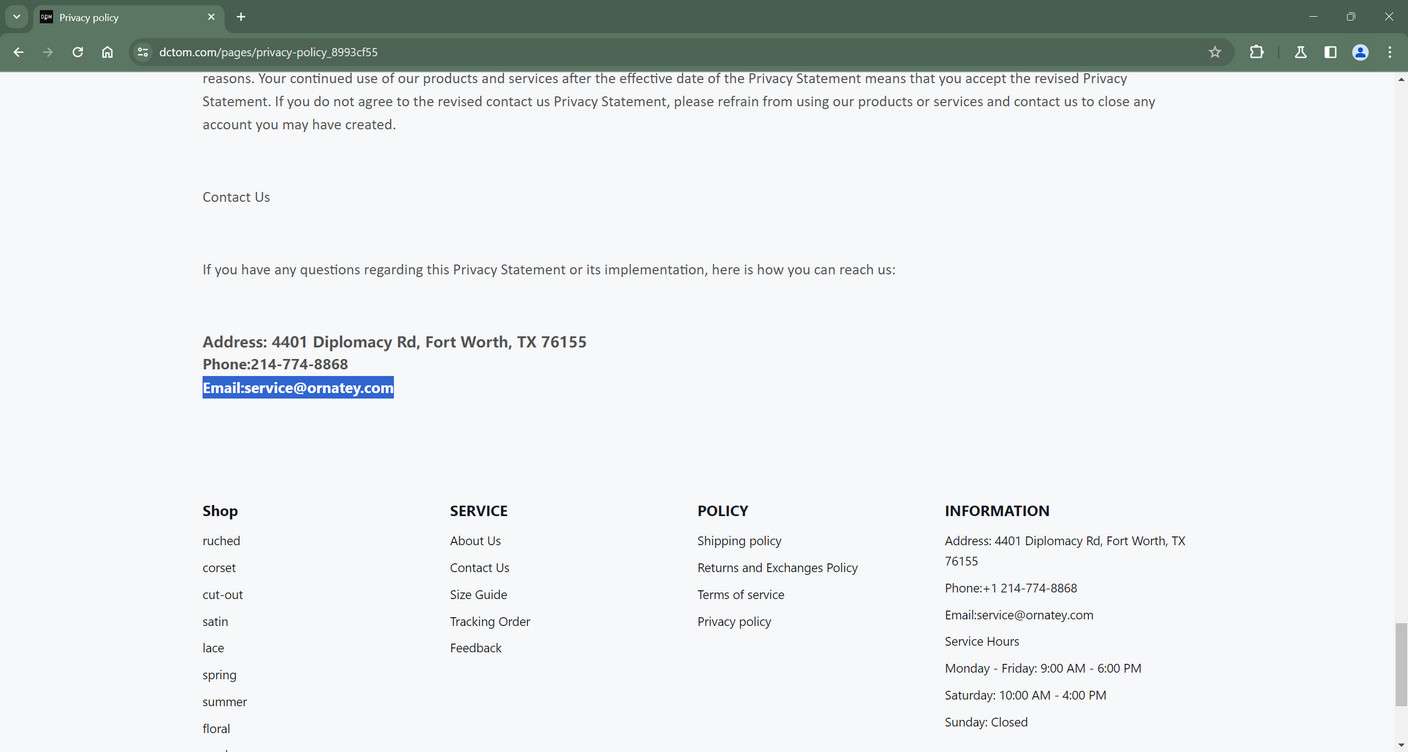1408x752 pixels.
Task: Open the footer Privacy policy link
Action: pyautogui.click(x=734, y=622)
